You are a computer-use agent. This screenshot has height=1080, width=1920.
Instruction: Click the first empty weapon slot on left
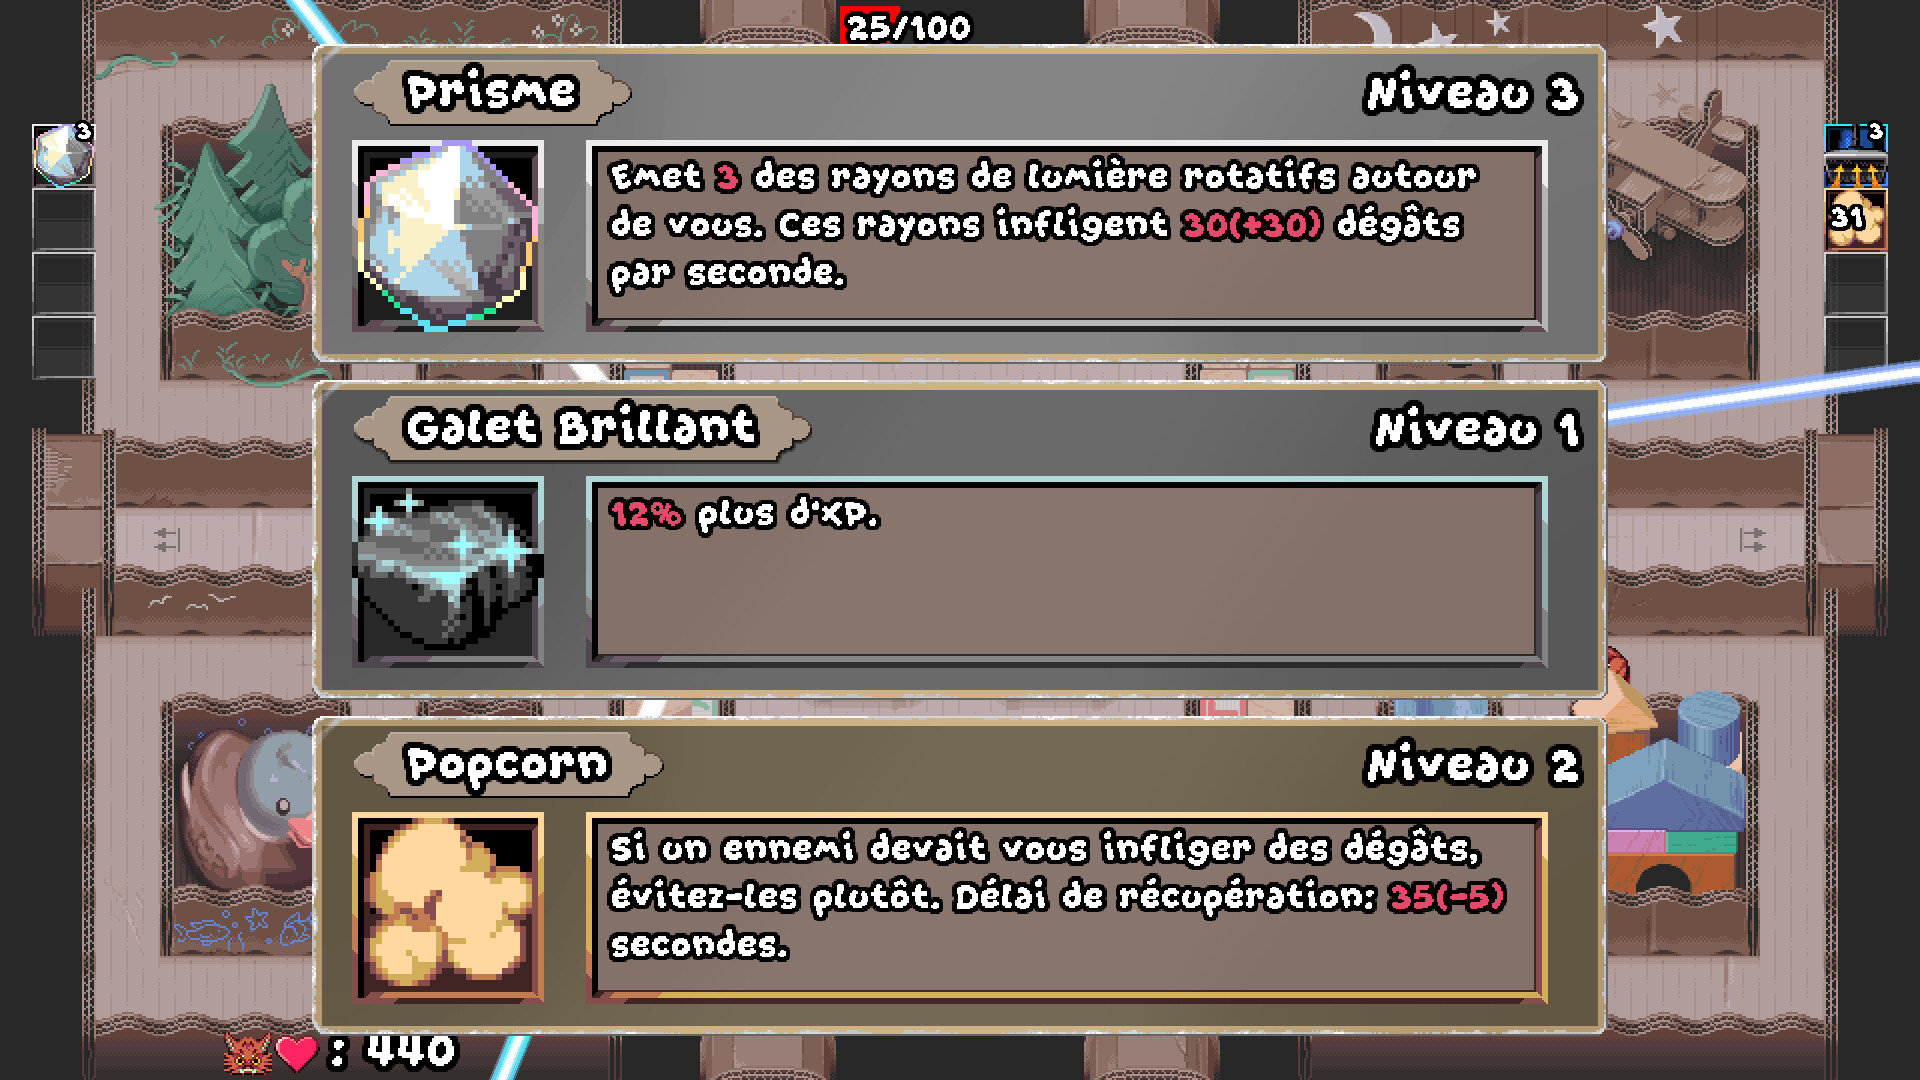point(63,219)
